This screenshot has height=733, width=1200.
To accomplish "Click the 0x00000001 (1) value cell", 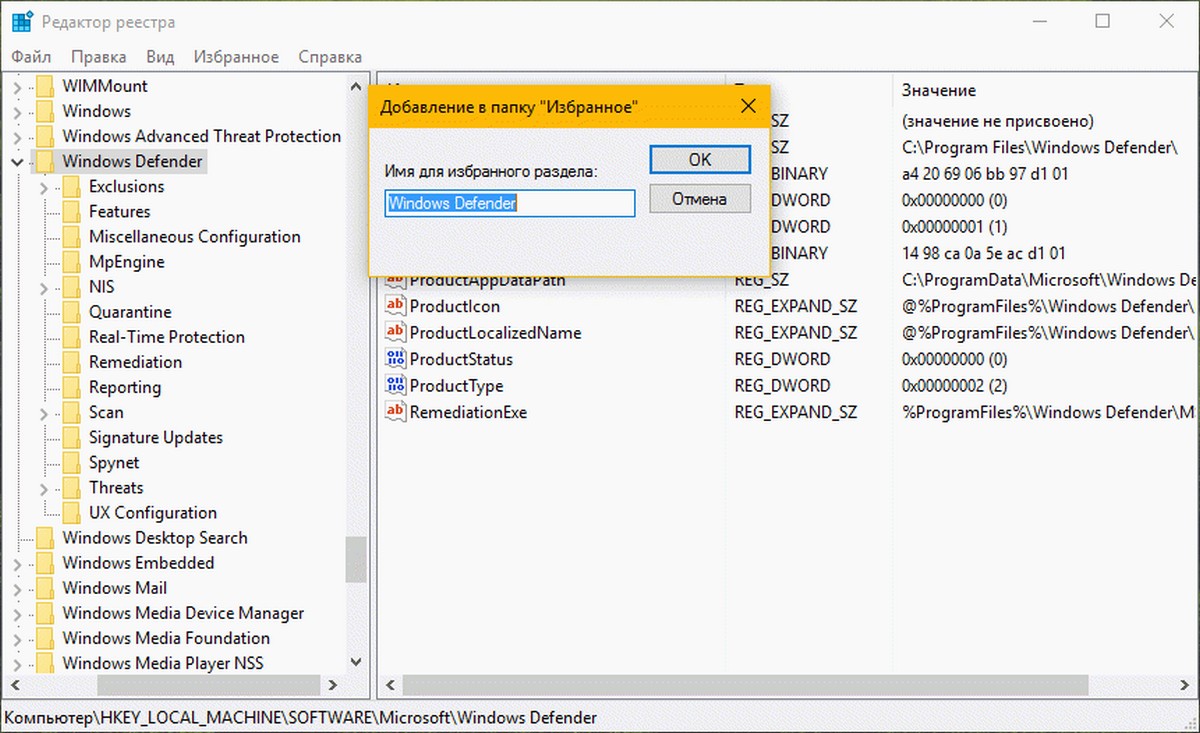I will pos(955,227).
